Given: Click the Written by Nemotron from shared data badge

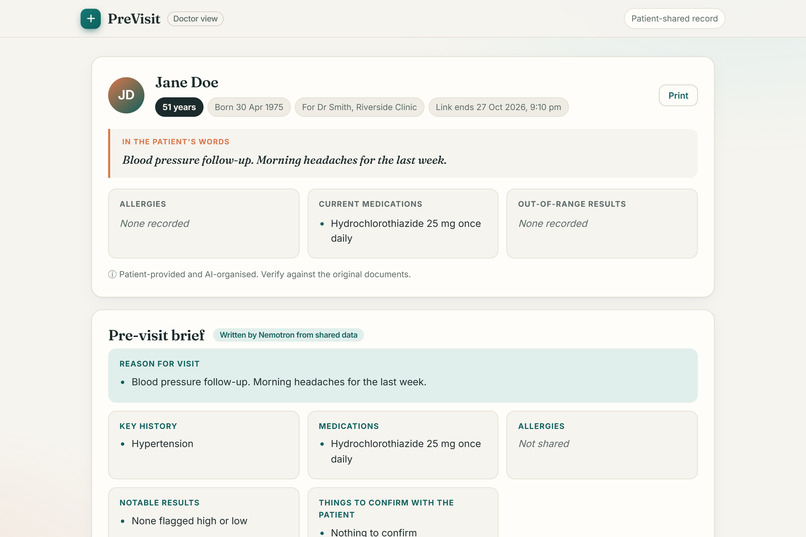Looking at the screenshot, I should click(288, 335).
